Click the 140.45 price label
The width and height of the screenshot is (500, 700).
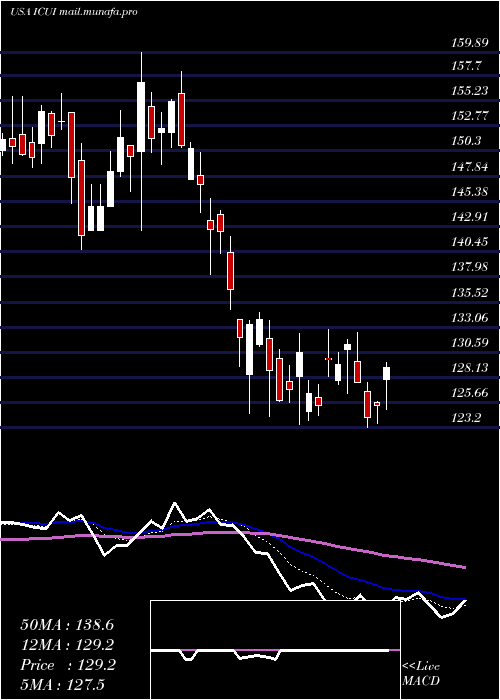(x=471, y=242)
